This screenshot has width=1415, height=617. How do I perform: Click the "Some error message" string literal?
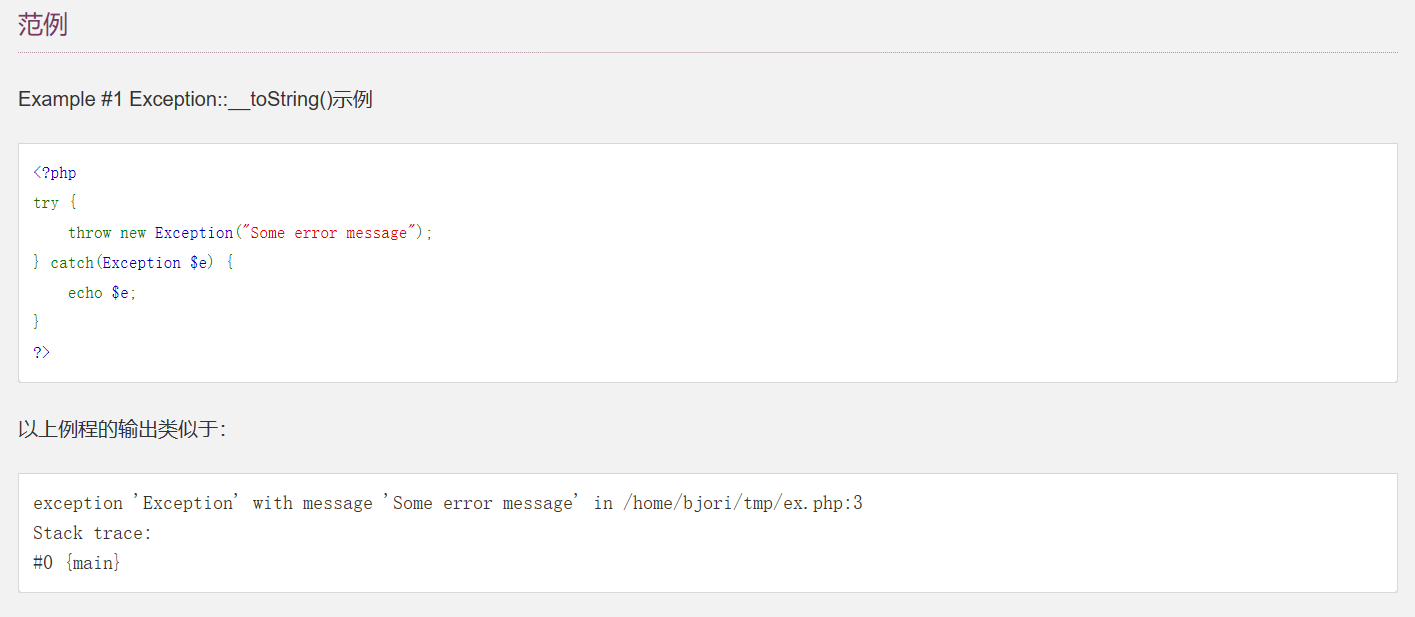328,233
